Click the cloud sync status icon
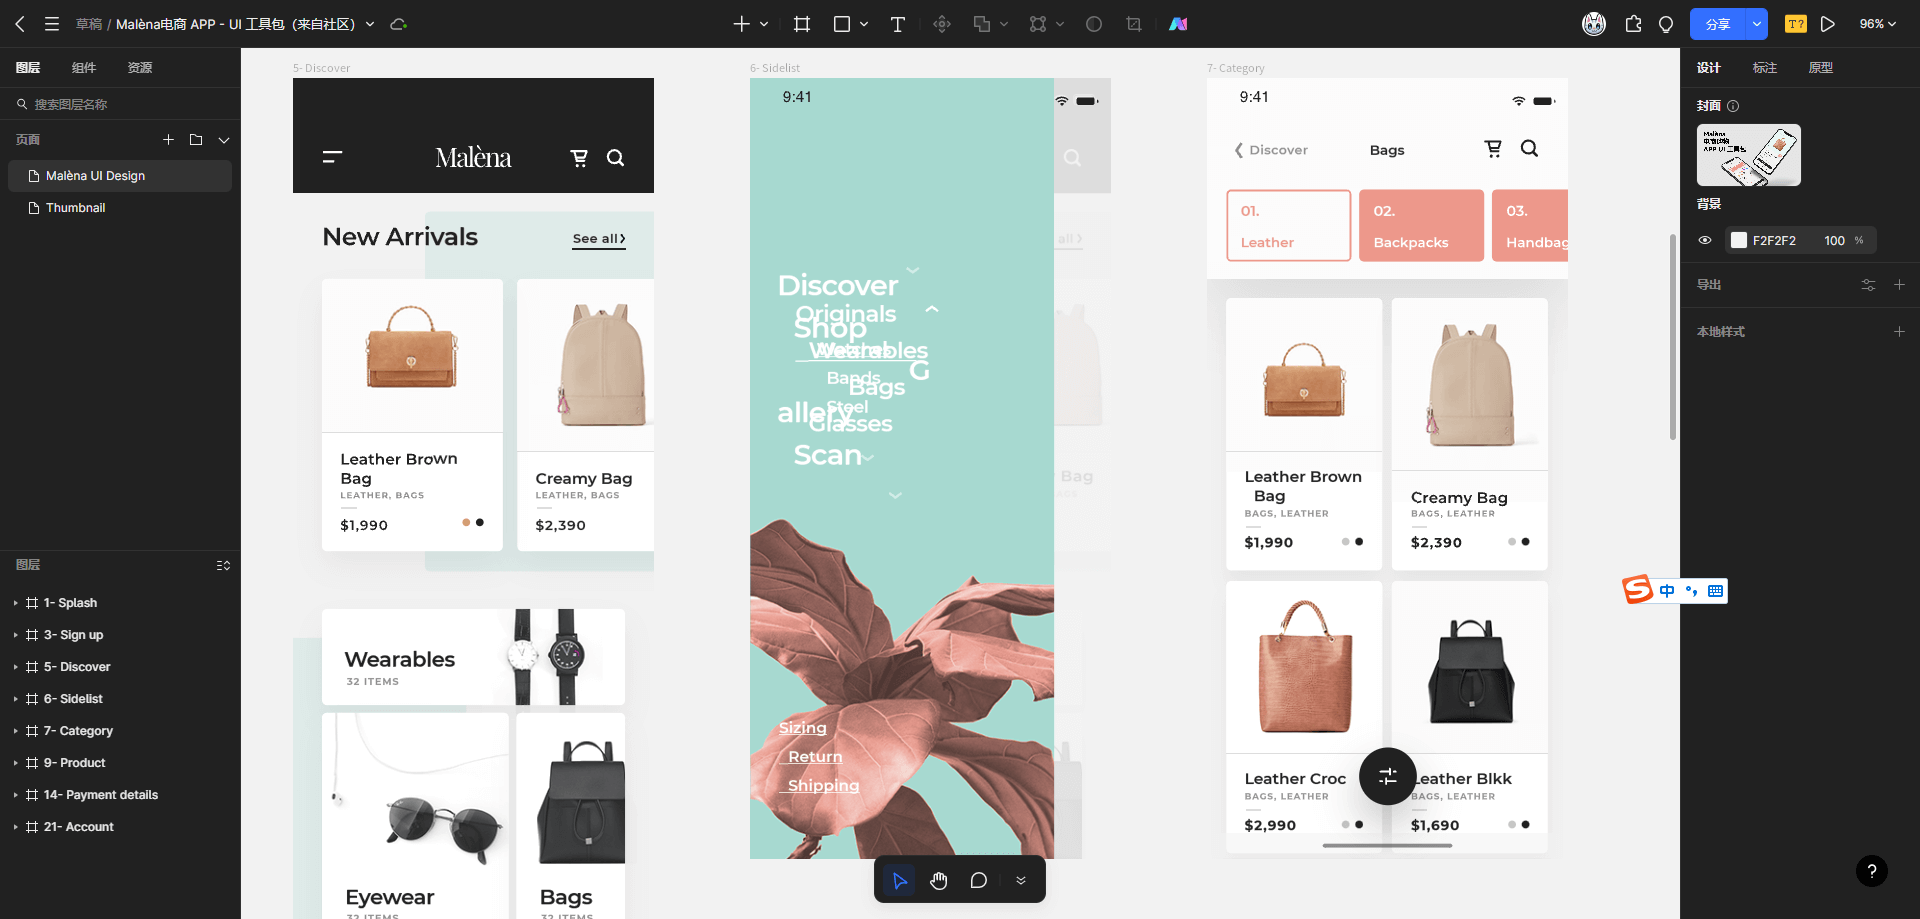The height and width of the screenshot is (919, 1920). [398, 24]
